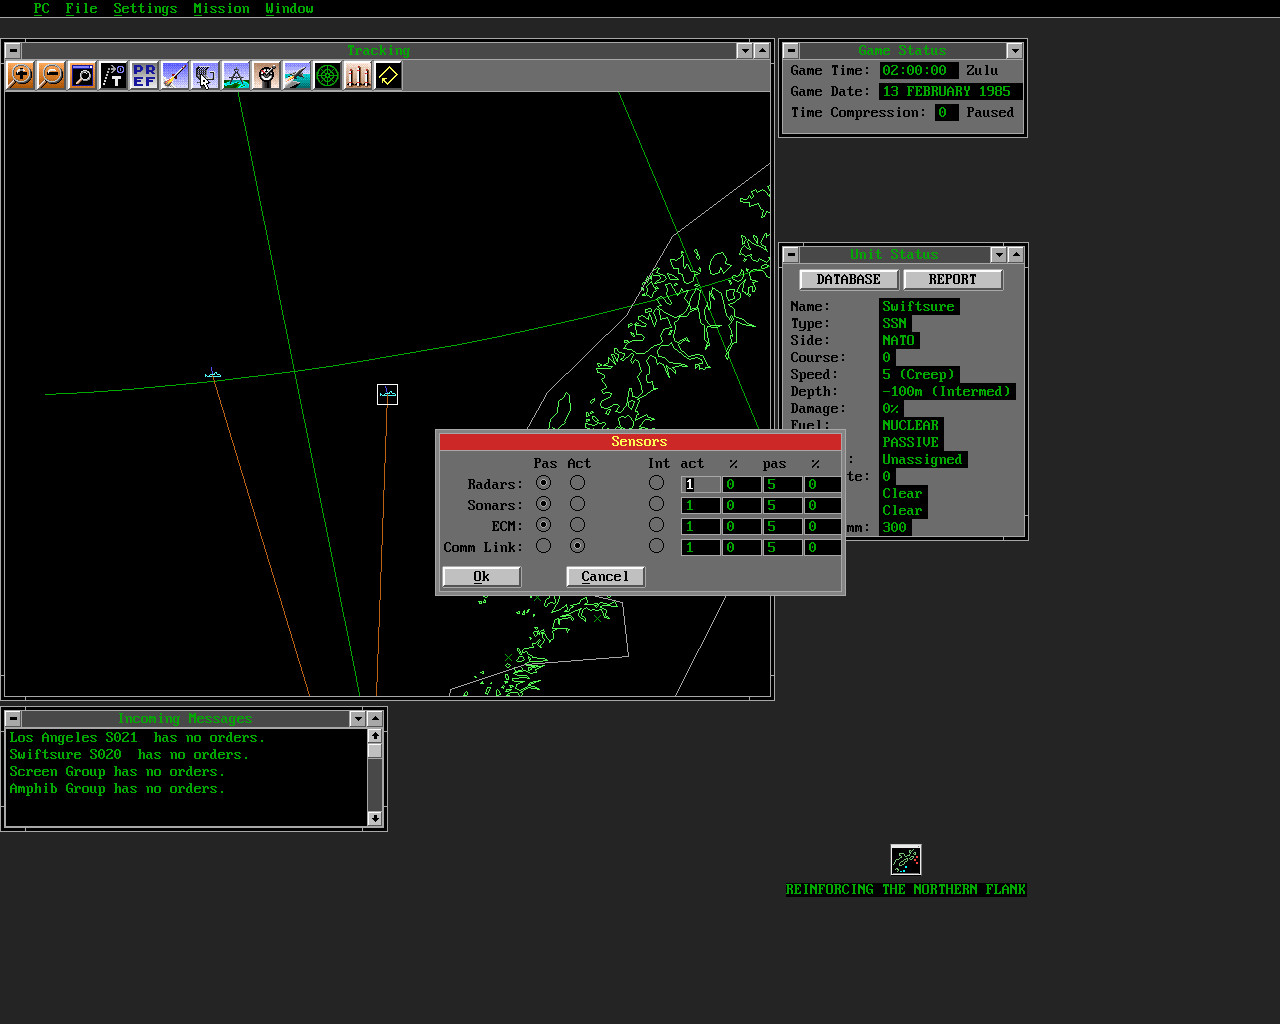1280x1024 pixels.
Task: Switch Comm Link to Passive
Action: point(543,546)
